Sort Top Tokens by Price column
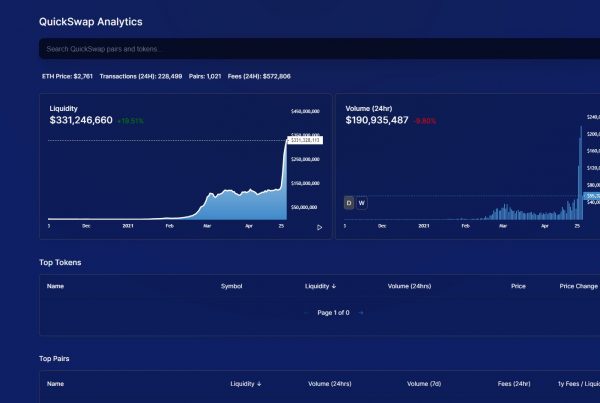Screen dimensions: 600x403 coord(518,286)
